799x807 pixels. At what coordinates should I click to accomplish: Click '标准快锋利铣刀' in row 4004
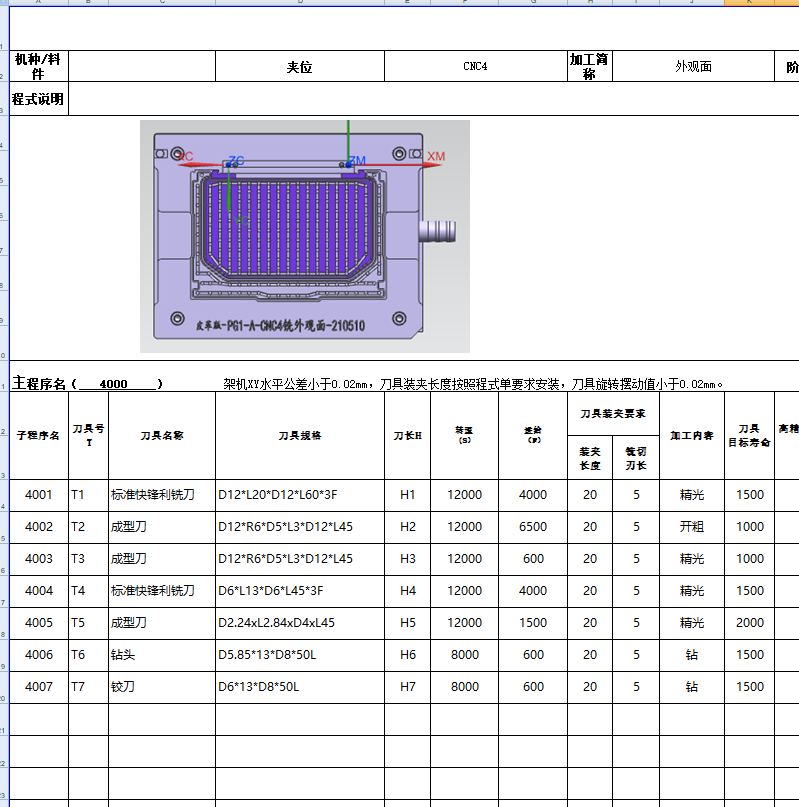pos(162,591)
